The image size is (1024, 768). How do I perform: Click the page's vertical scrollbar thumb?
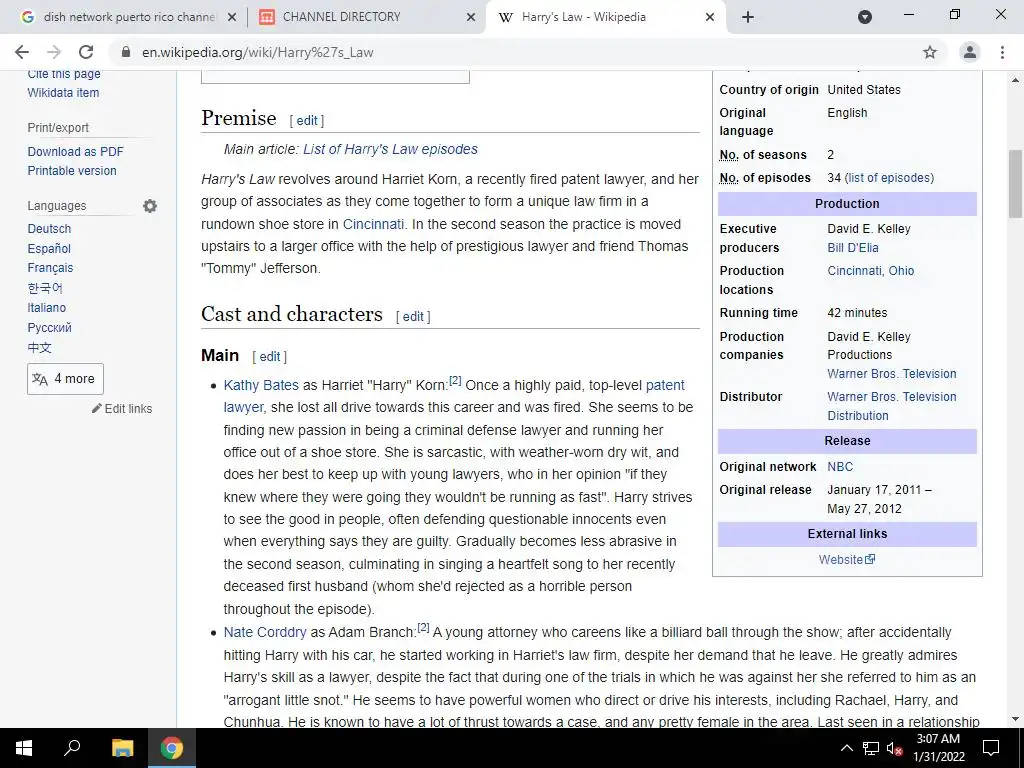[x=1015, y=184]
